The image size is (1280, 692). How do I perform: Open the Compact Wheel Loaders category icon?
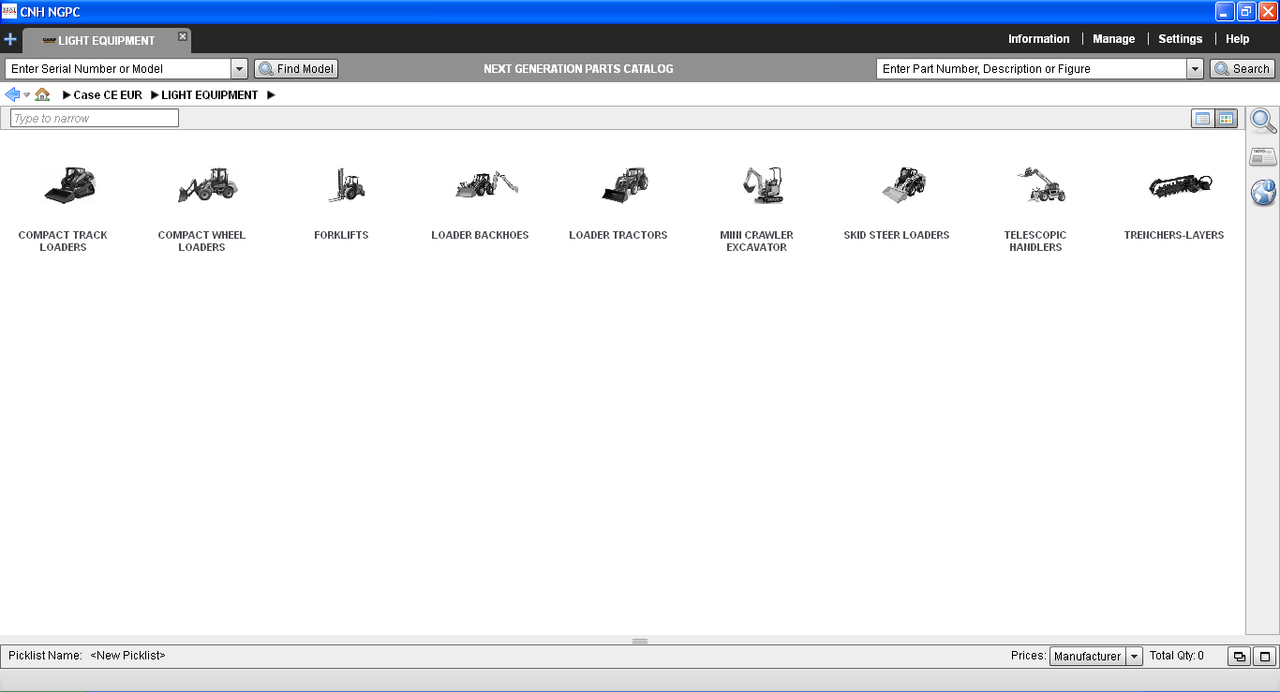[208, 185]
